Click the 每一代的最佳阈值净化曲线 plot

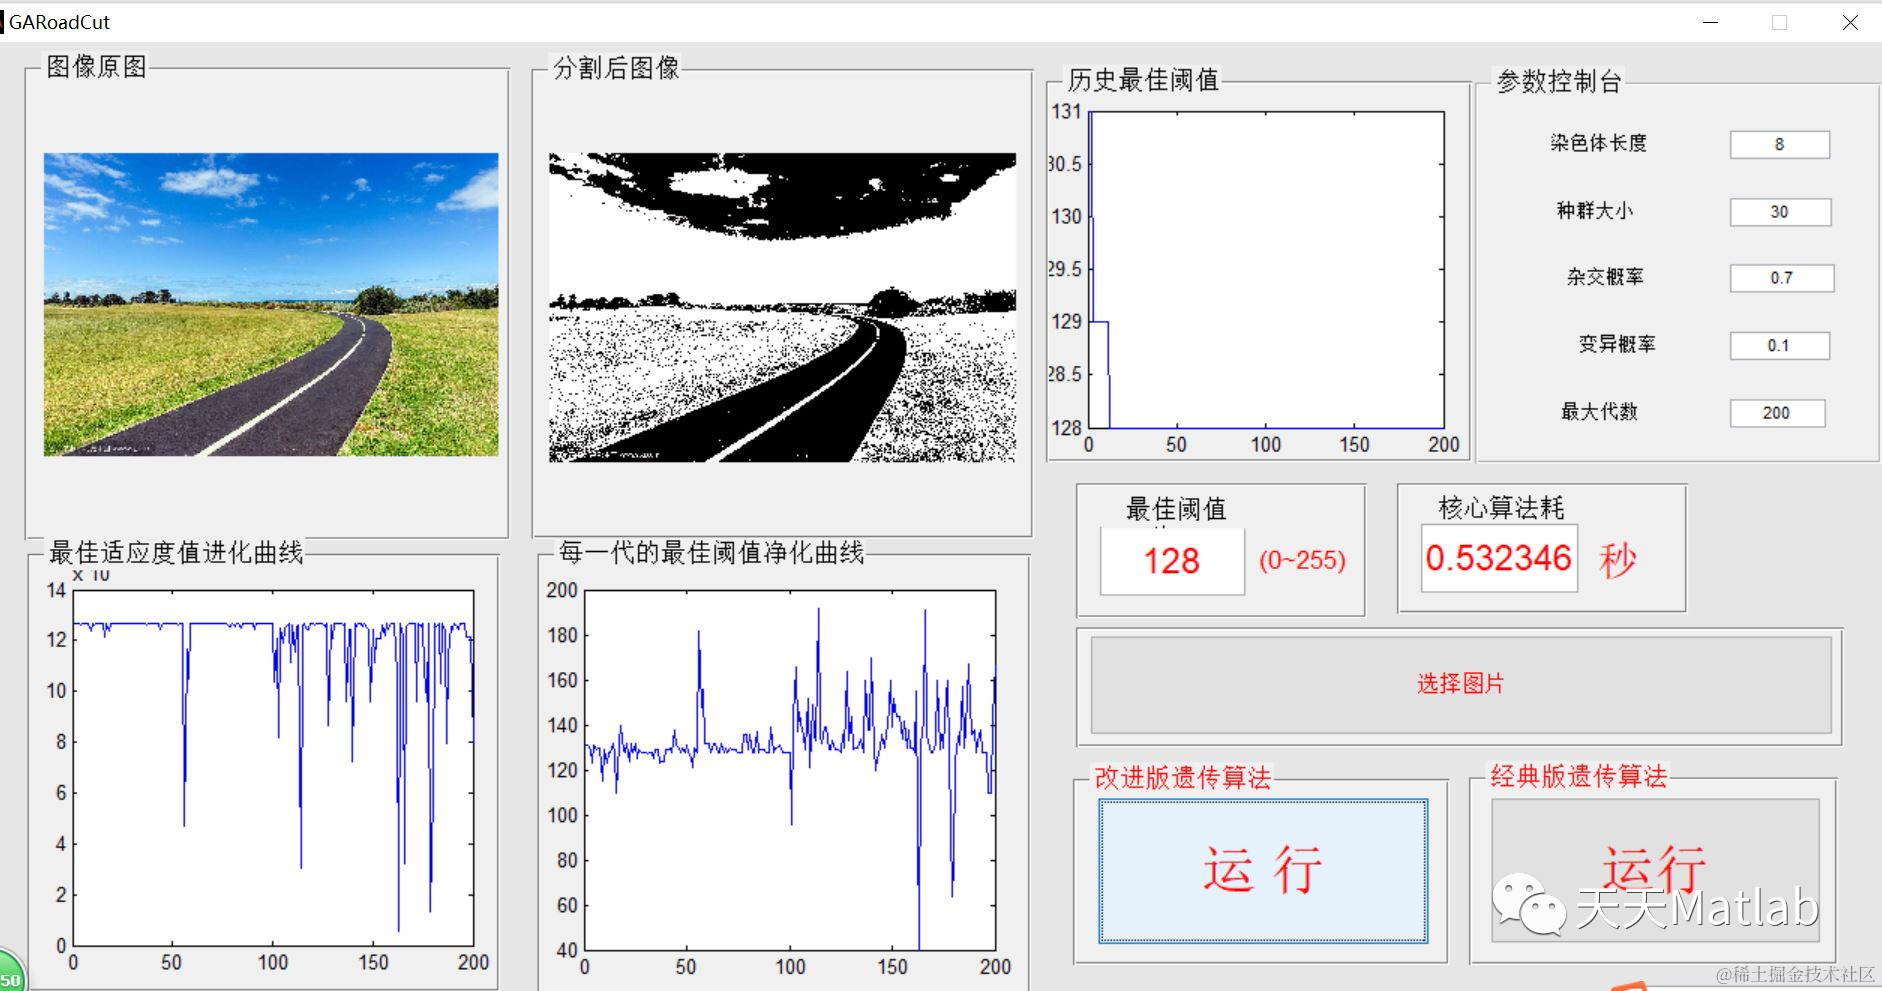(790, 770)
